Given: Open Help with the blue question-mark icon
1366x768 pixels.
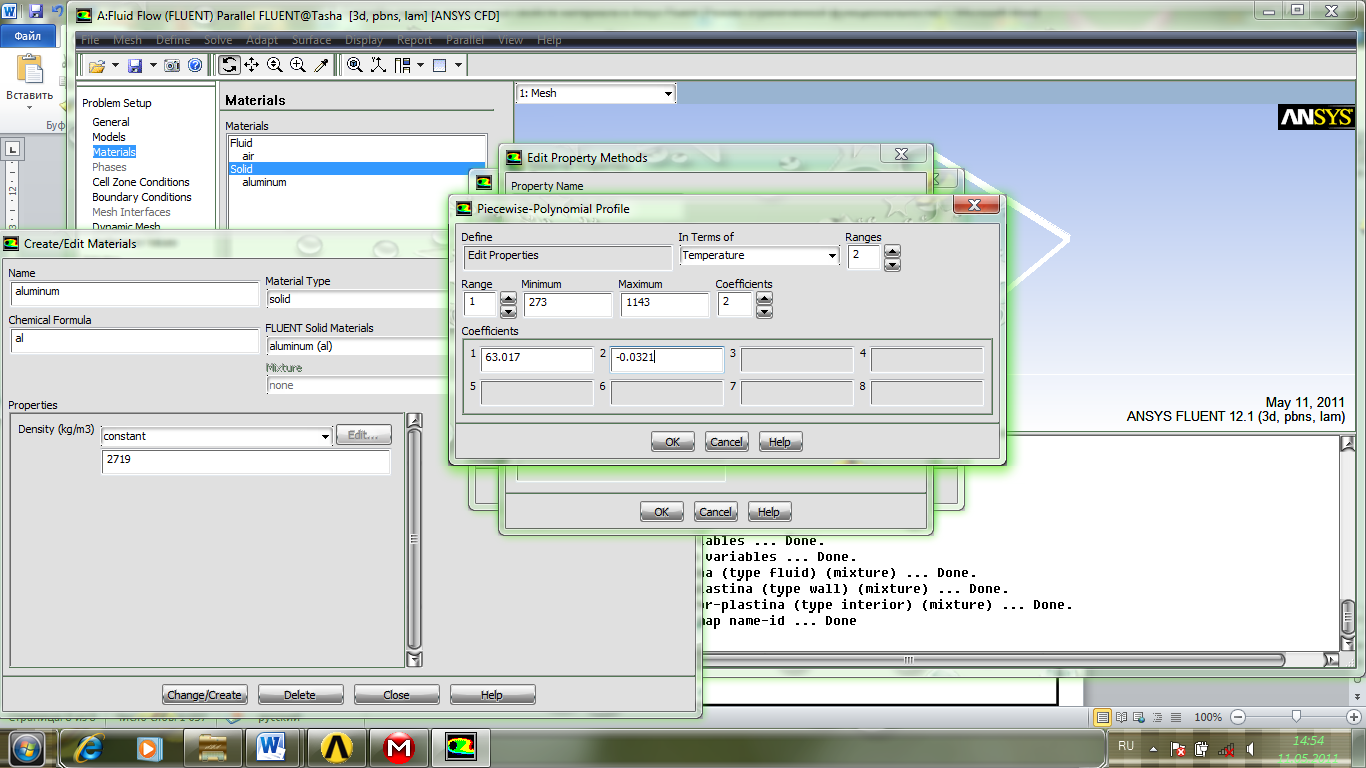Looking at the screenshot, I should pyautogui.click(x=195, y=65).
